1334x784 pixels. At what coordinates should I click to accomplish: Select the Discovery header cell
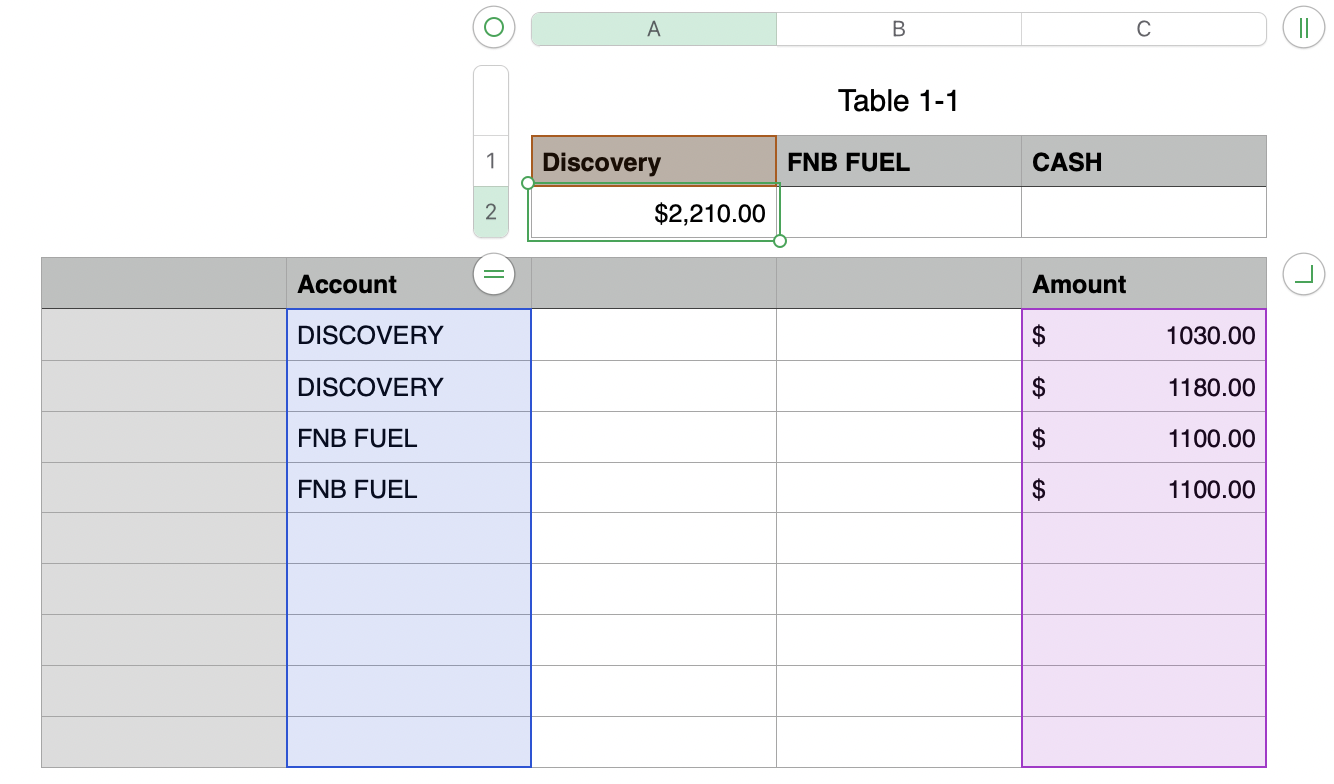coord(654,162)
